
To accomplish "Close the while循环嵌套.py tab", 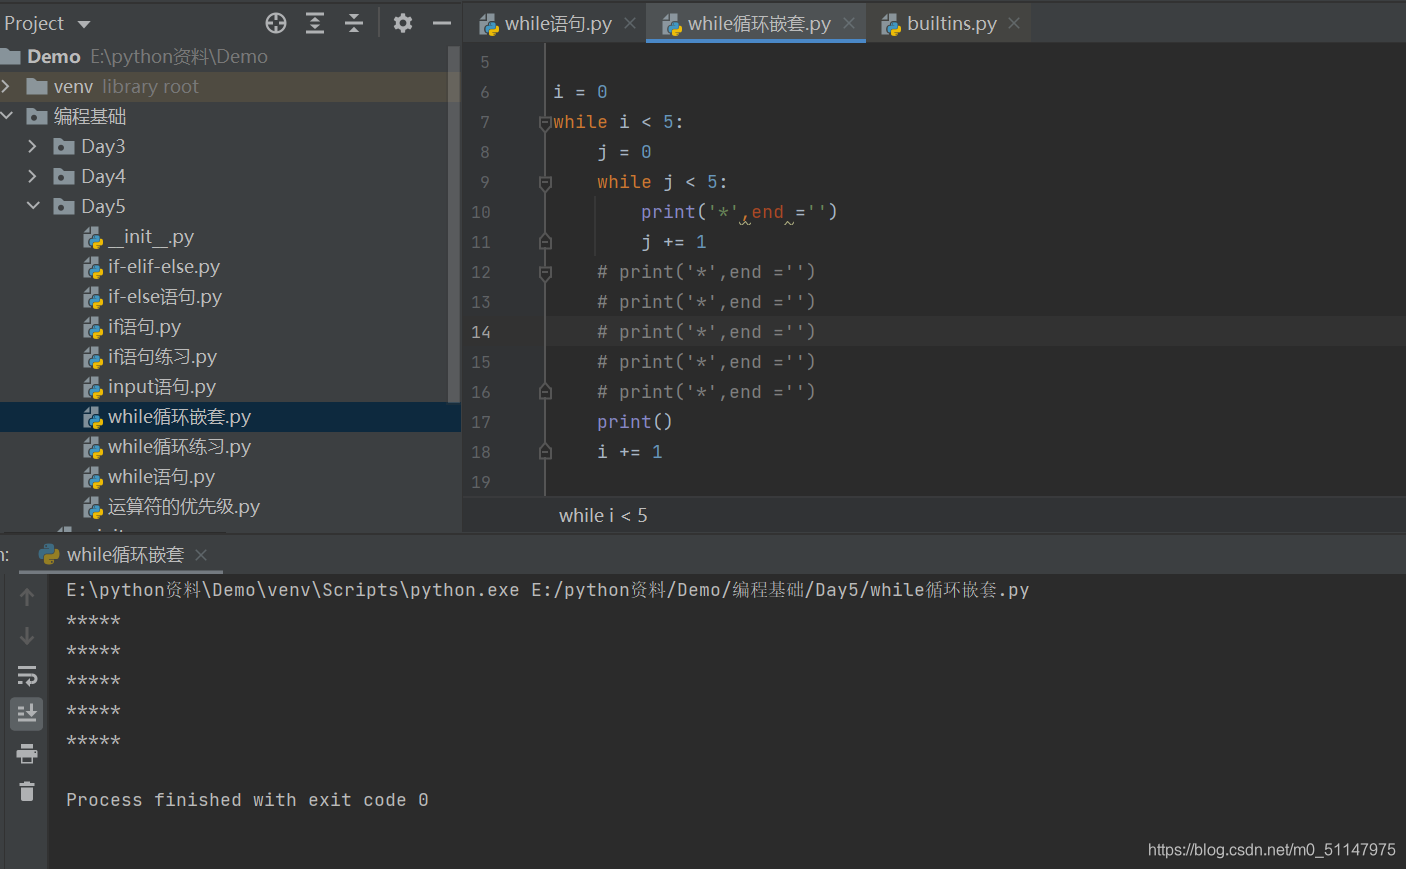I will (x=849, y=23).
